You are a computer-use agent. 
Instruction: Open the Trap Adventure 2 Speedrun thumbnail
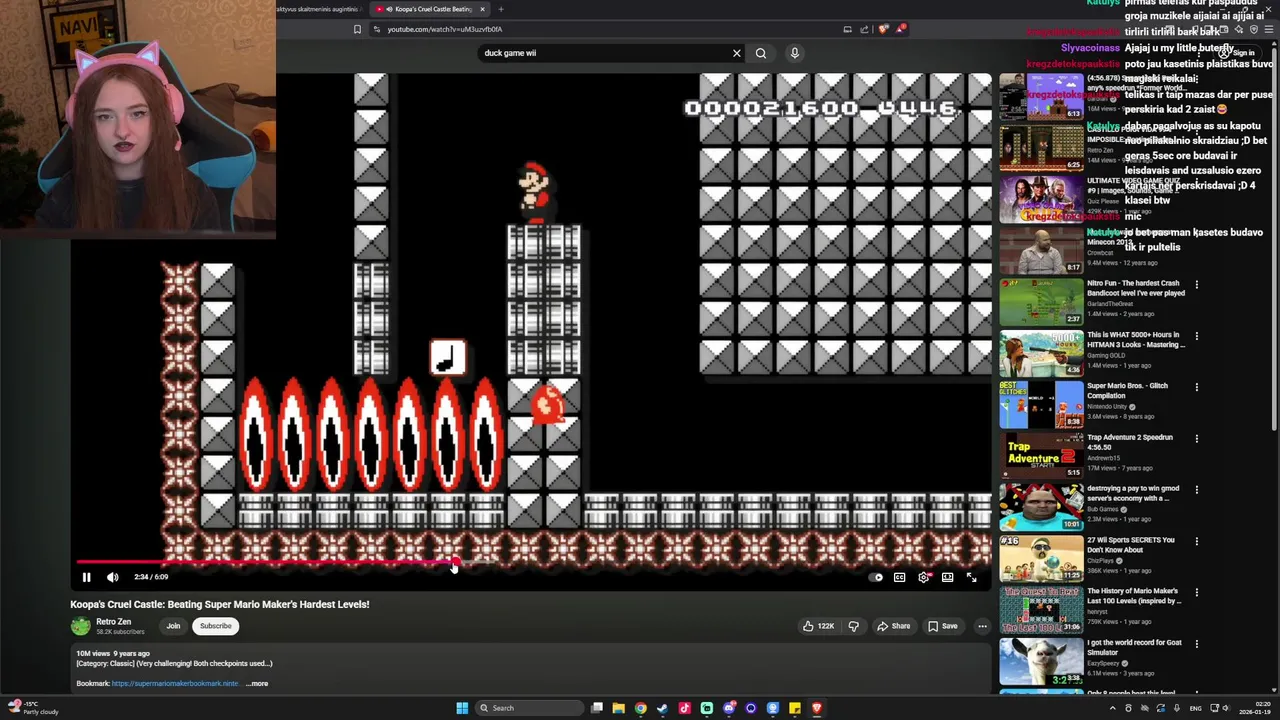coord(1041,455)
